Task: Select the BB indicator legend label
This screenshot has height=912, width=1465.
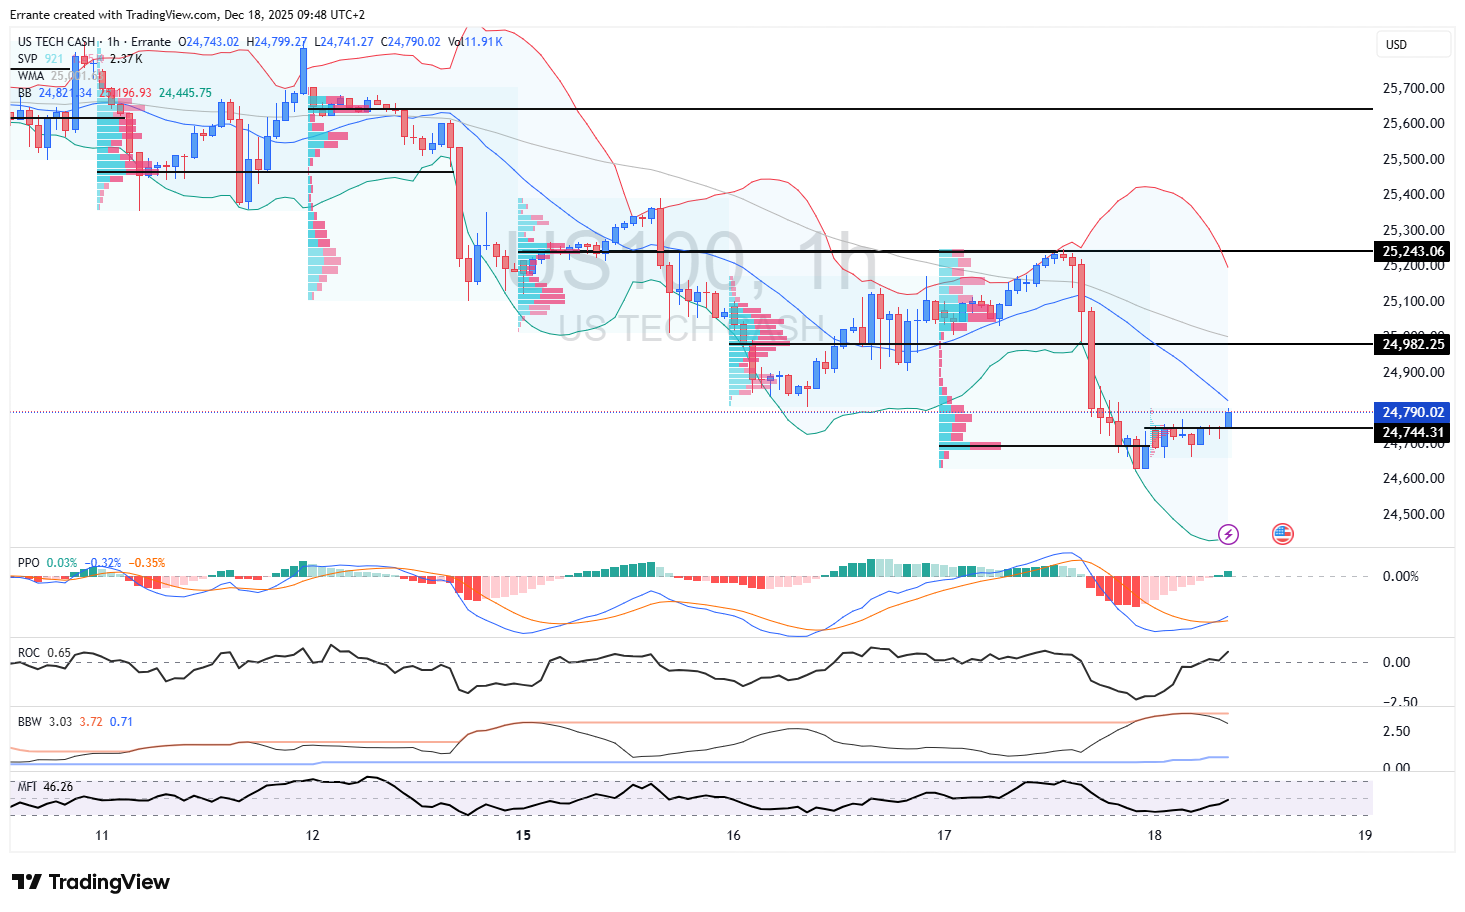Action: pyautogui.click(x=24, y=93)
